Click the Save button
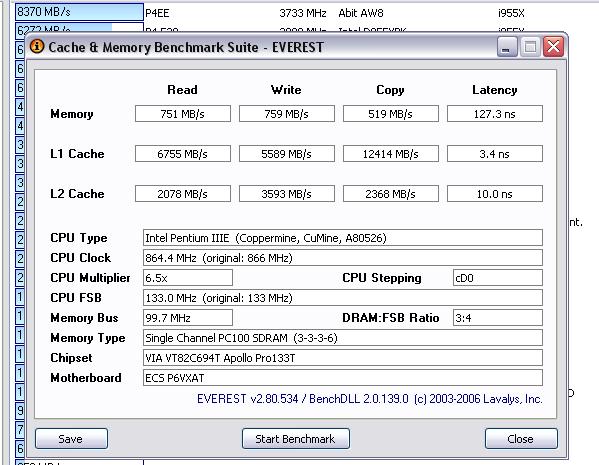Viewport: 599px width, 465px height. click(71, 439)
